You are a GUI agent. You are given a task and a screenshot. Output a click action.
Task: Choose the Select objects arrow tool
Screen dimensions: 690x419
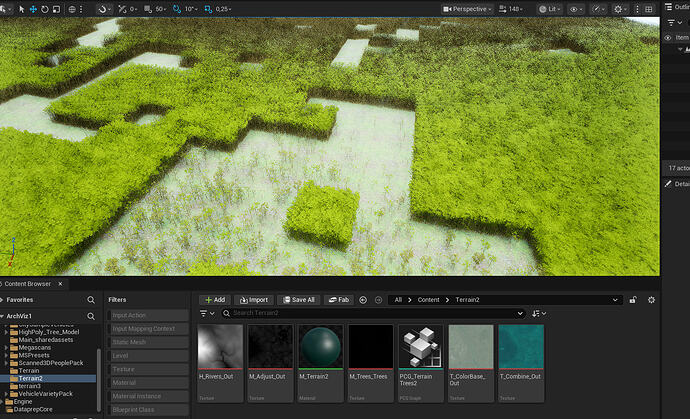[x=22, y=9]
